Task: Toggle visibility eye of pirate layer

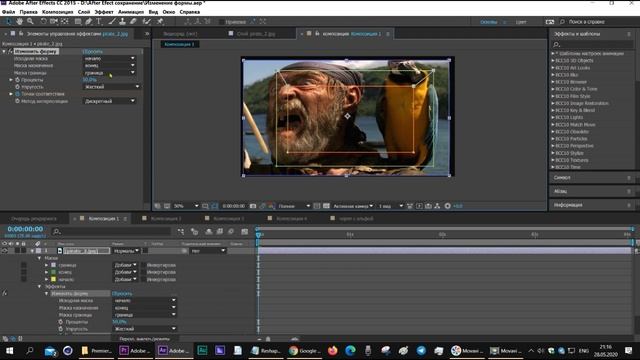Action: (4, 251)
